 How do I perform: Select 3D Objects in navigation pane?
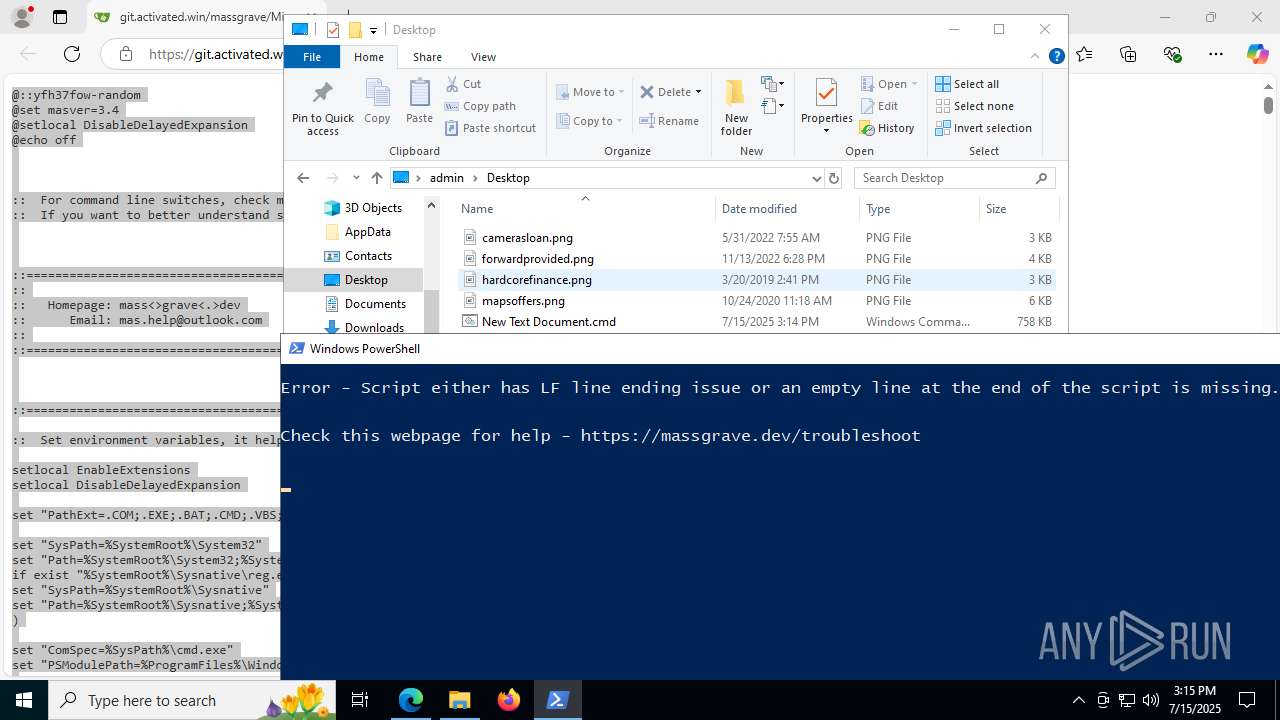372,208
